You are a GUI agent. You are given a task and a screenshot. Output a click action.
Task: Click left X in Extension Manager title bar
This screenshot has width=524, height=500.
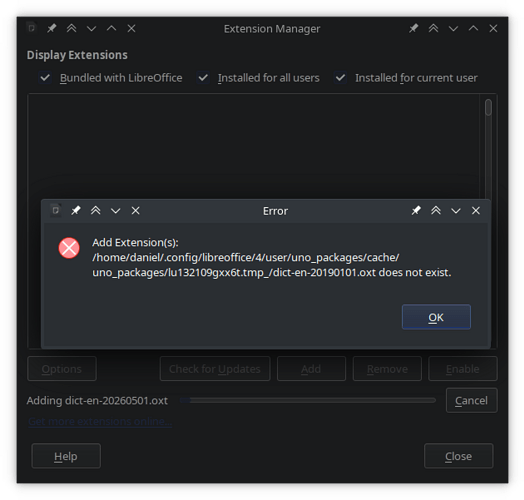click(132, 28)
